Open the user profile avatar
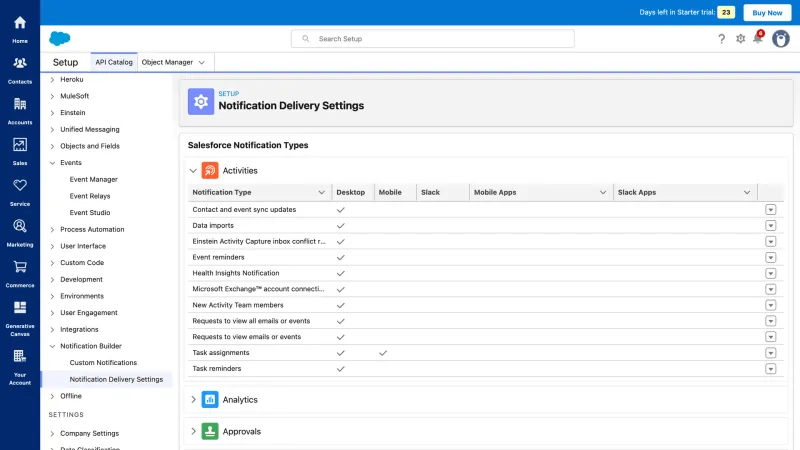 coord(781,39)
